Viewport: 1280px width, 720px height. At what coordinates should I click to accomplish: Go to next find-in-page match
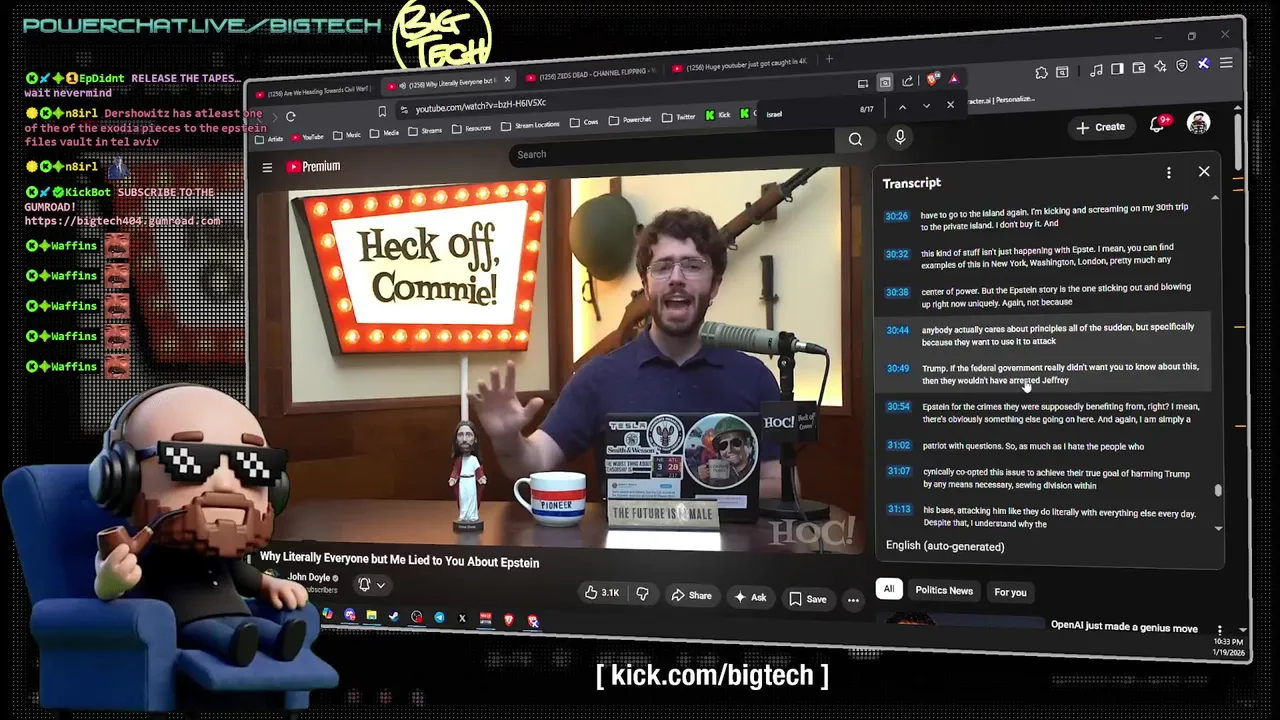click(926, 106)
